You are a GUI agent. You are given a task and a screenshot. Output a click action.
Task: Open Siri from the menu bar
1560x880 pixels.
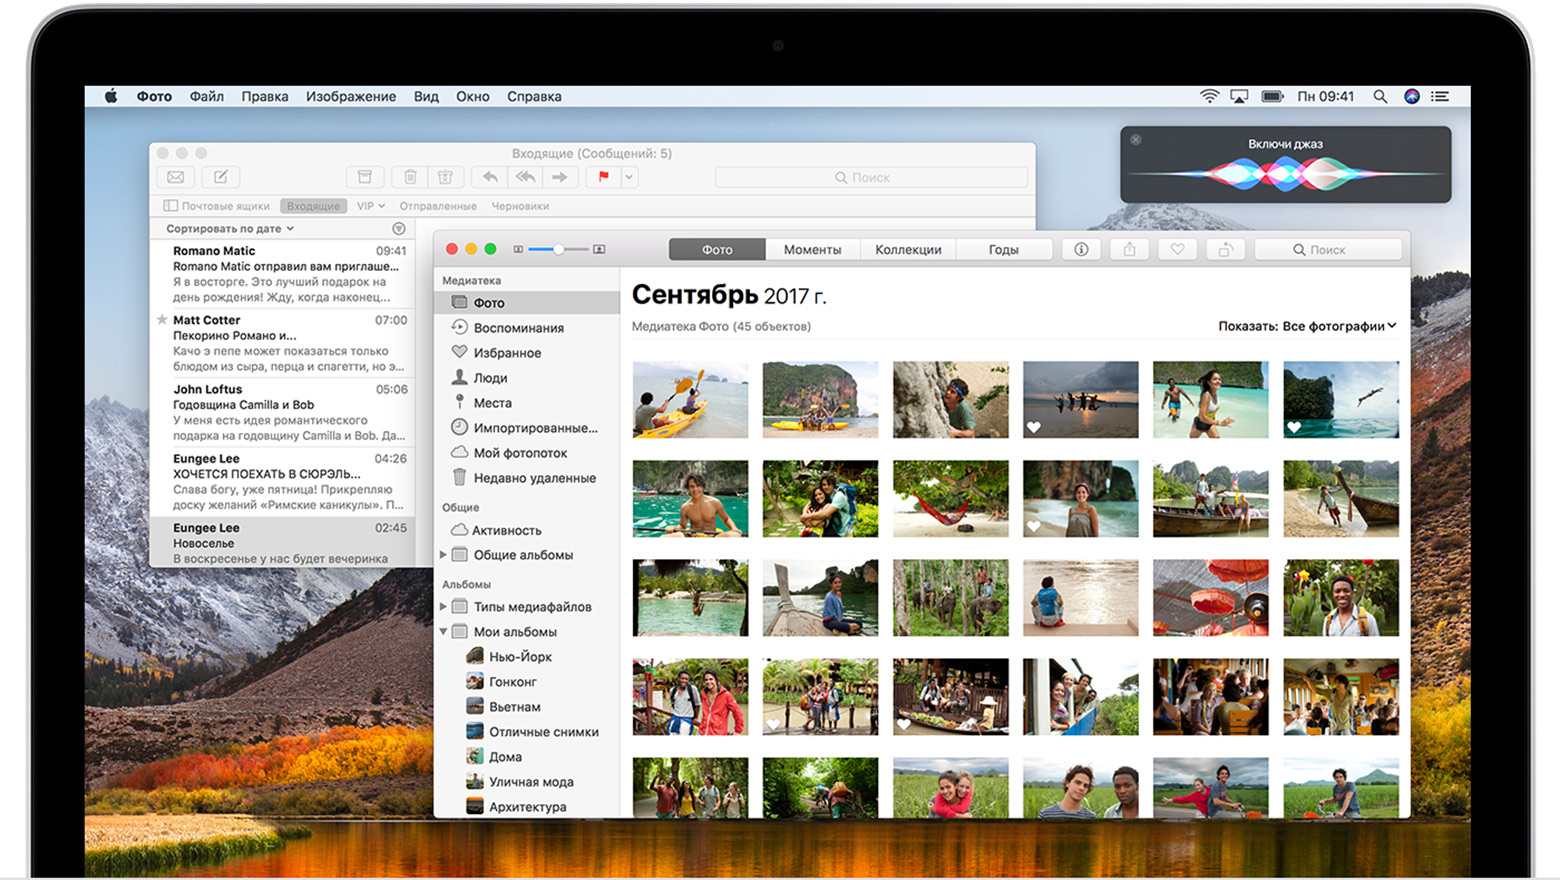point(1411,97)
